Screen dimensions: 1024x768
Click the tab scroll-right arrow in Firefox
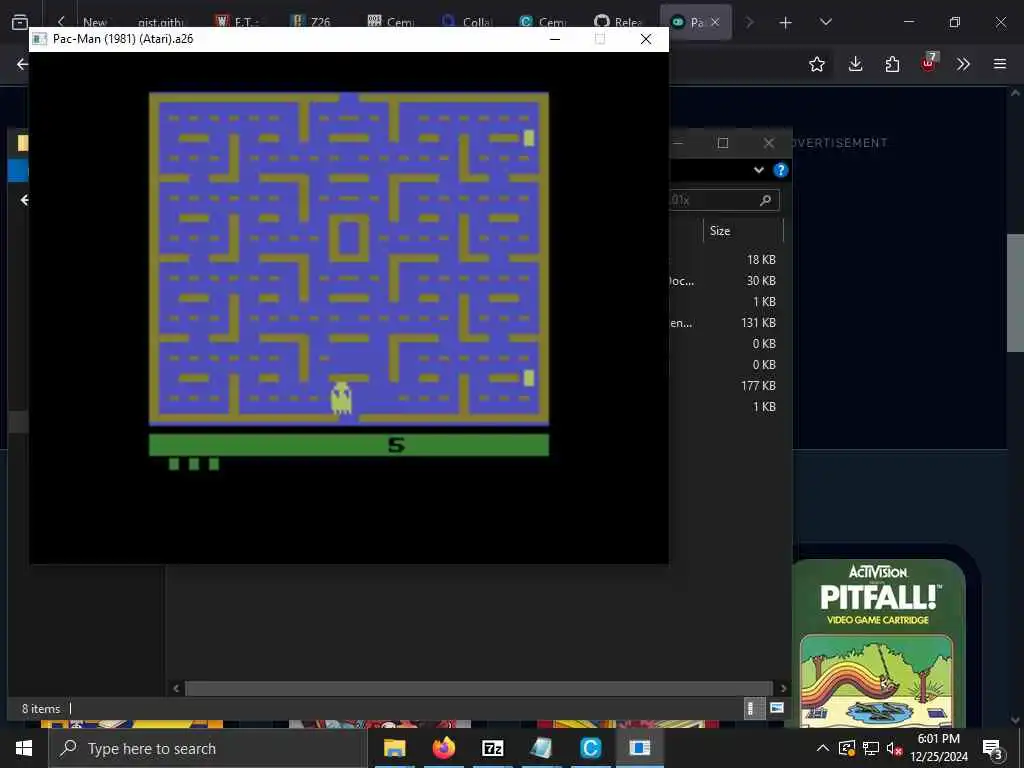click(750, 22)
